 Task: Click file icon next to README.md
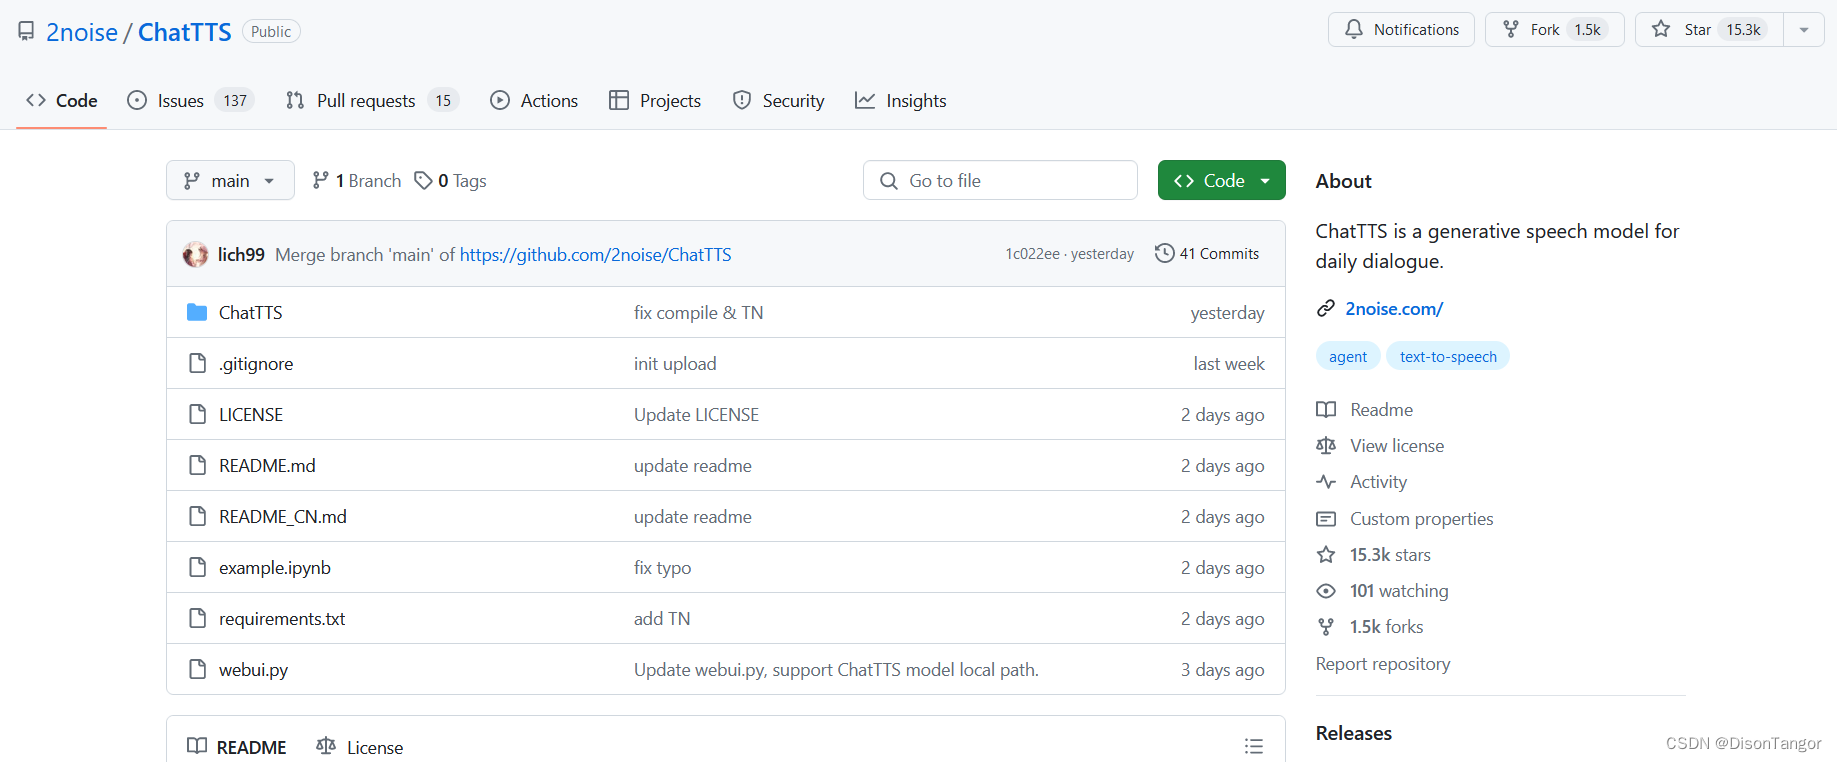pyautogui.click(x=197, y=466)
